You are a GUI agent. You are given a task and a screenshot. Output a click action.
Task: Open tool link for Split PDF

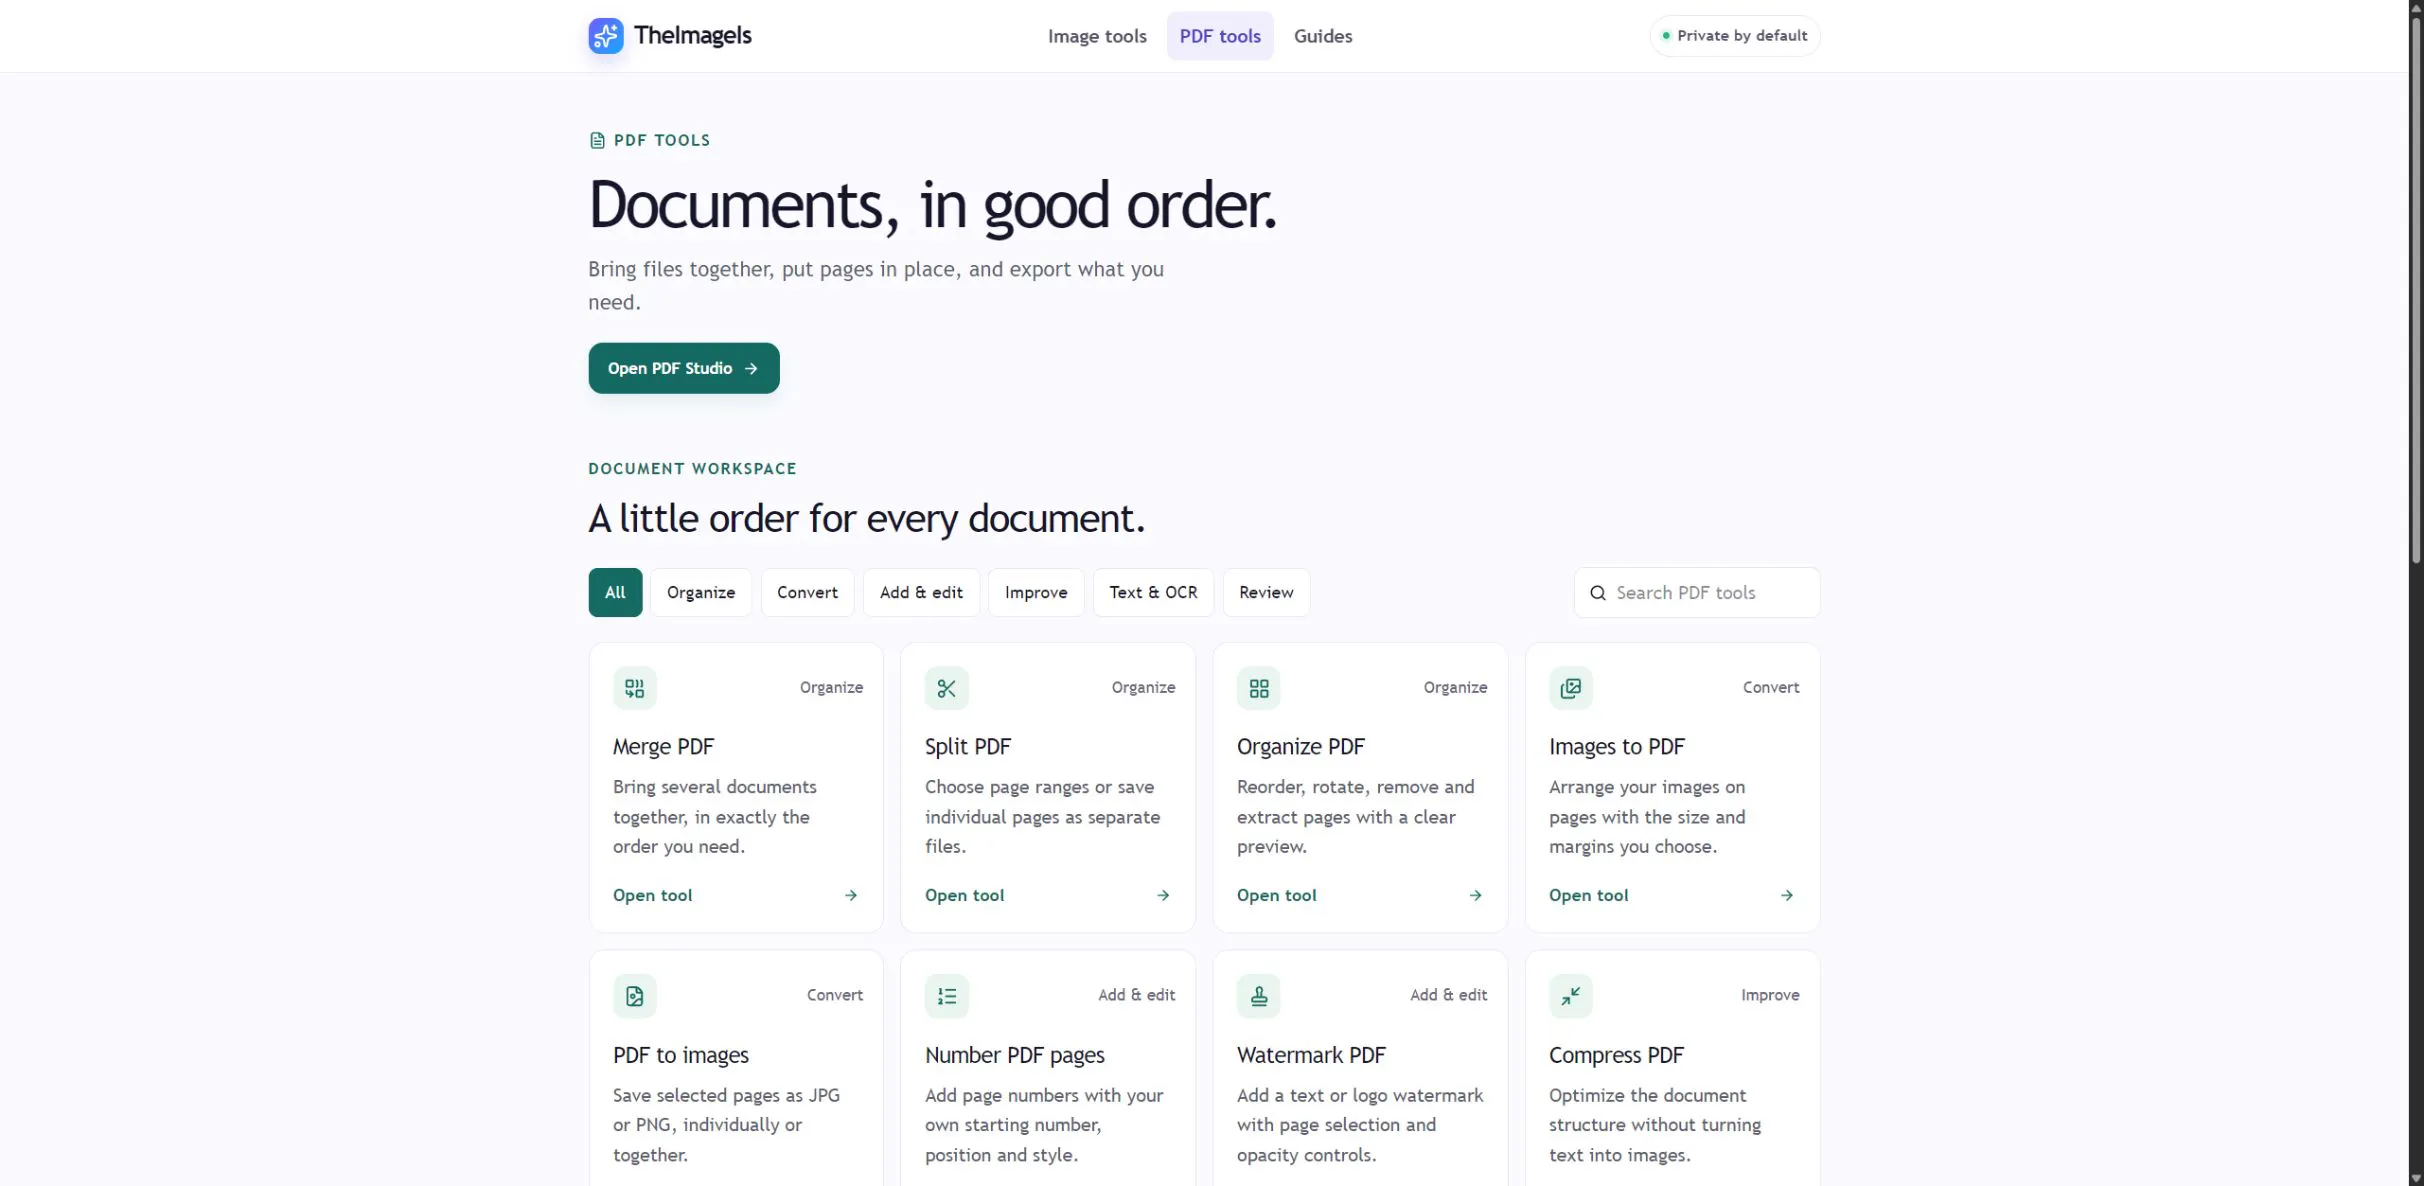965,895
